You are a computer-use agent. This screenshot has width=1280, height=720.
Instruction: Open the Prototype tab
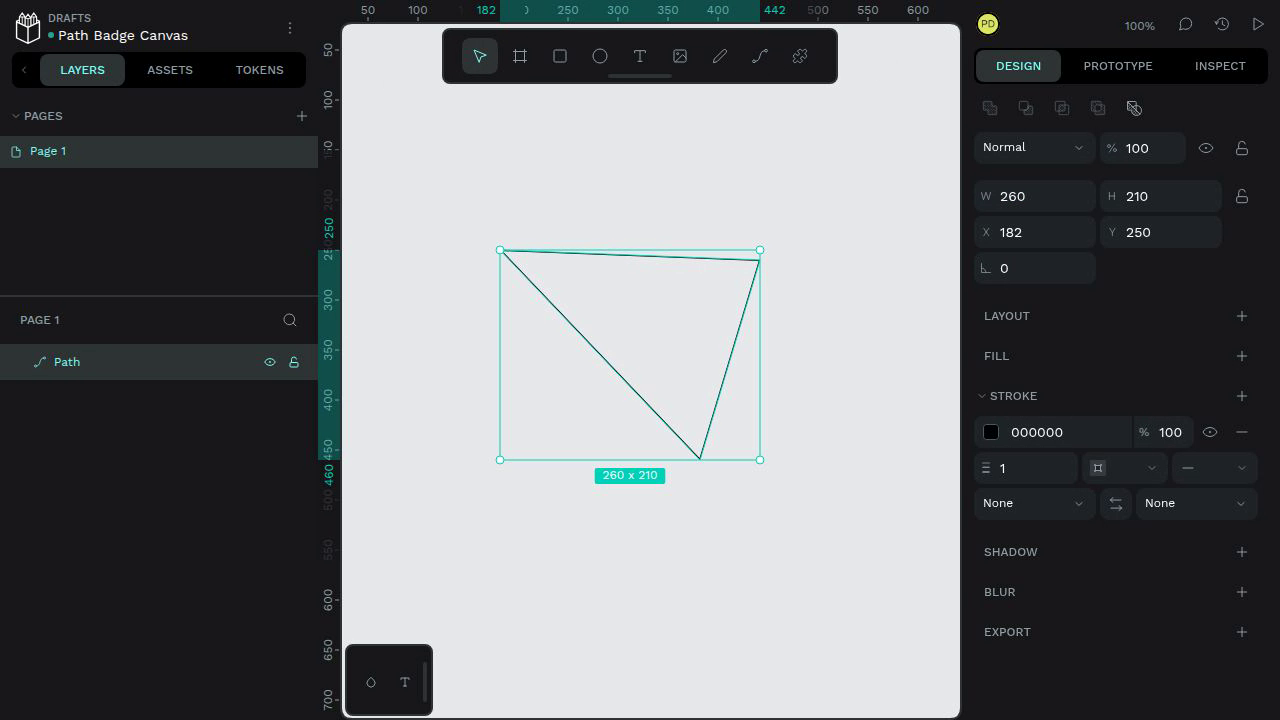click(1118, 66)
